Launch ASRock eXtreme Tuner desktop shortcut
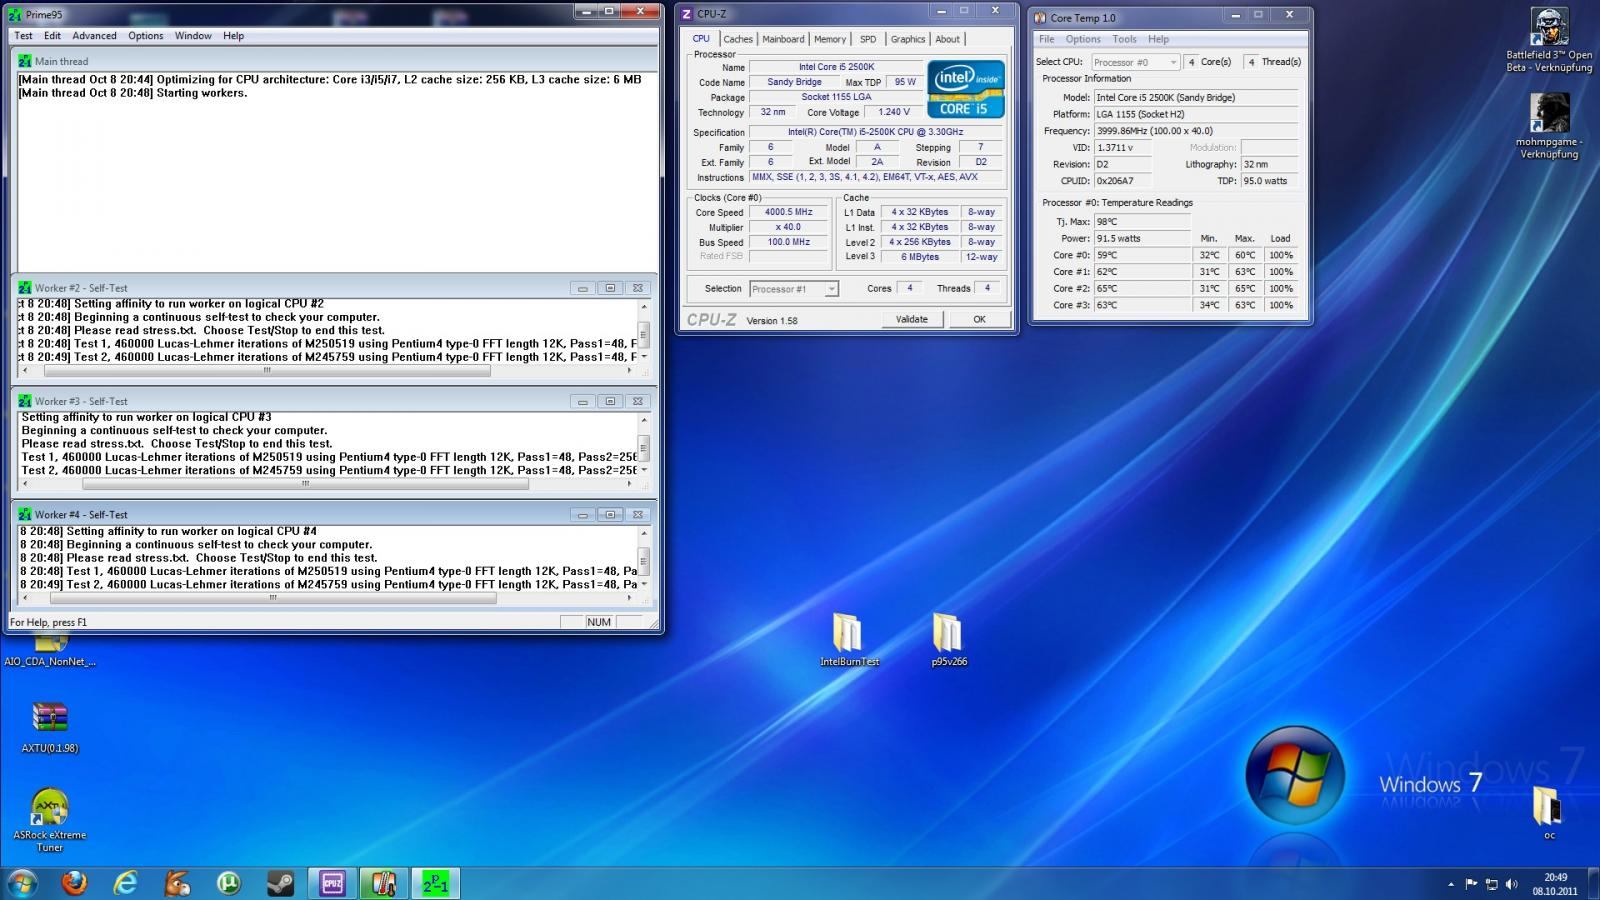The height and width of the screenshot is (900, 1600). [50, 820]
